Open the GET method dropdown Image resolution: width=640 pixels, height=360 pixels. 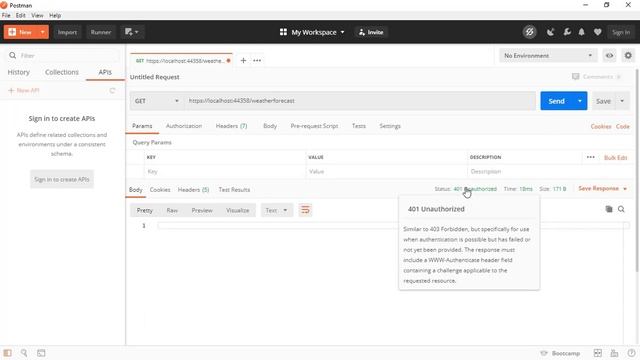coord(156,101)
